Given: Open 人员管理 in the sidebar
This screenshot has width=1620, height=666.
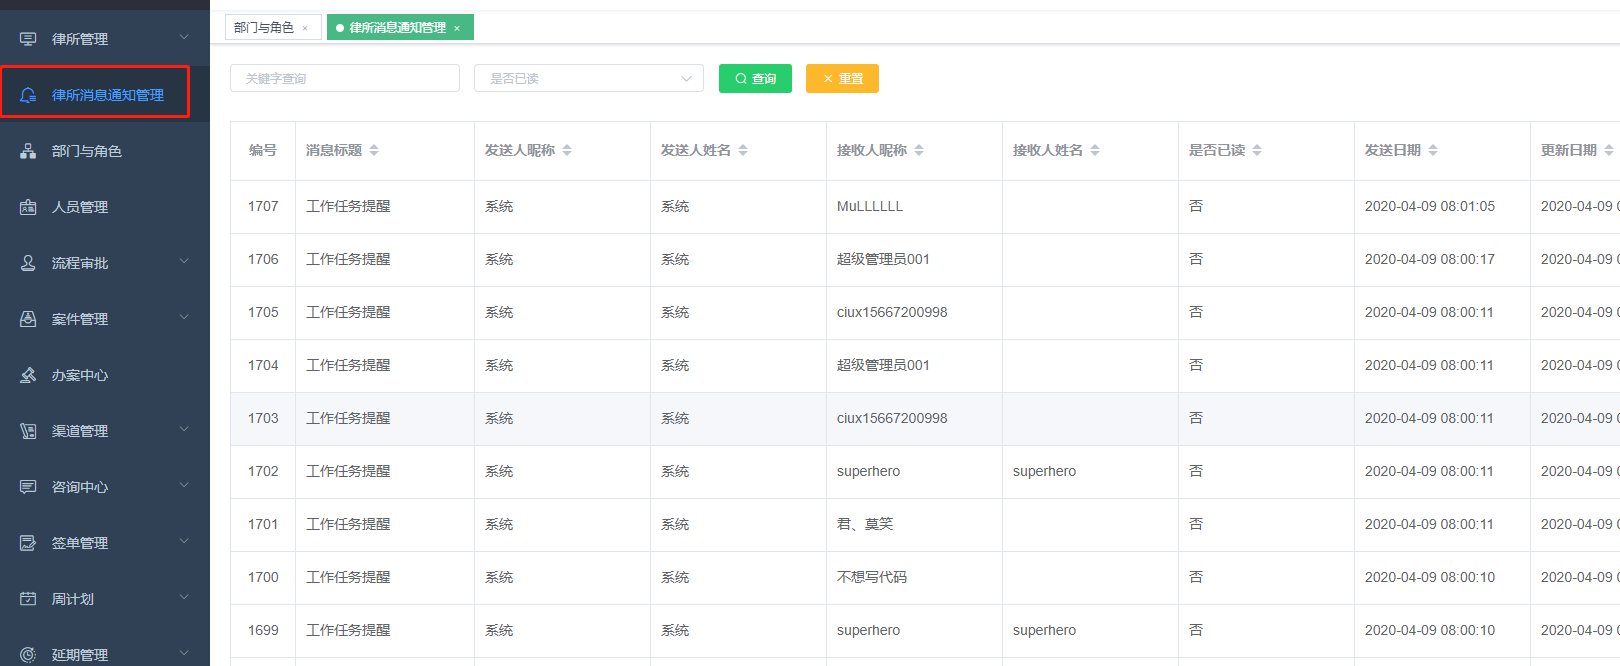Looking at the screenshot, I should 105,207.
